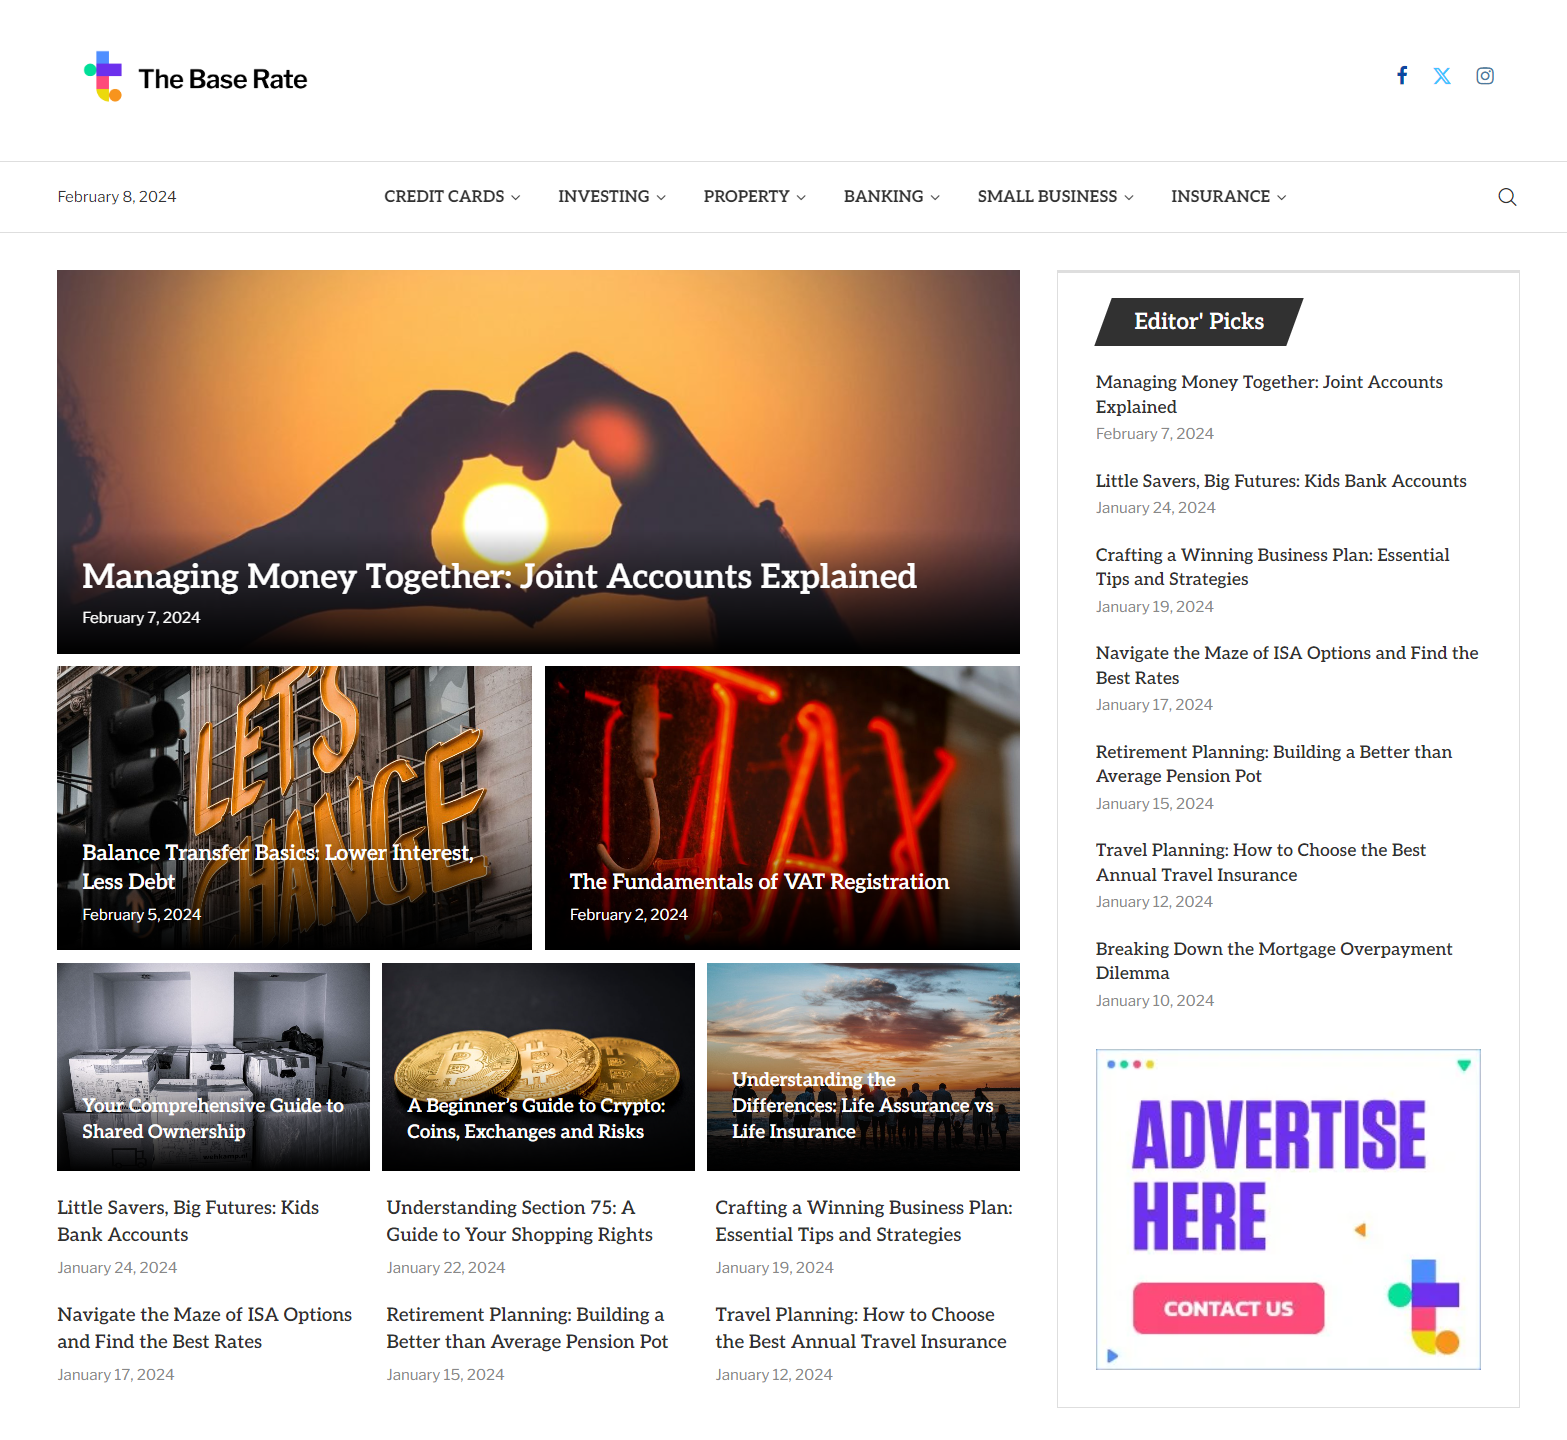Click the search magnifier icon
Screen dimensions: 1567x1440
pos(1507,197)
